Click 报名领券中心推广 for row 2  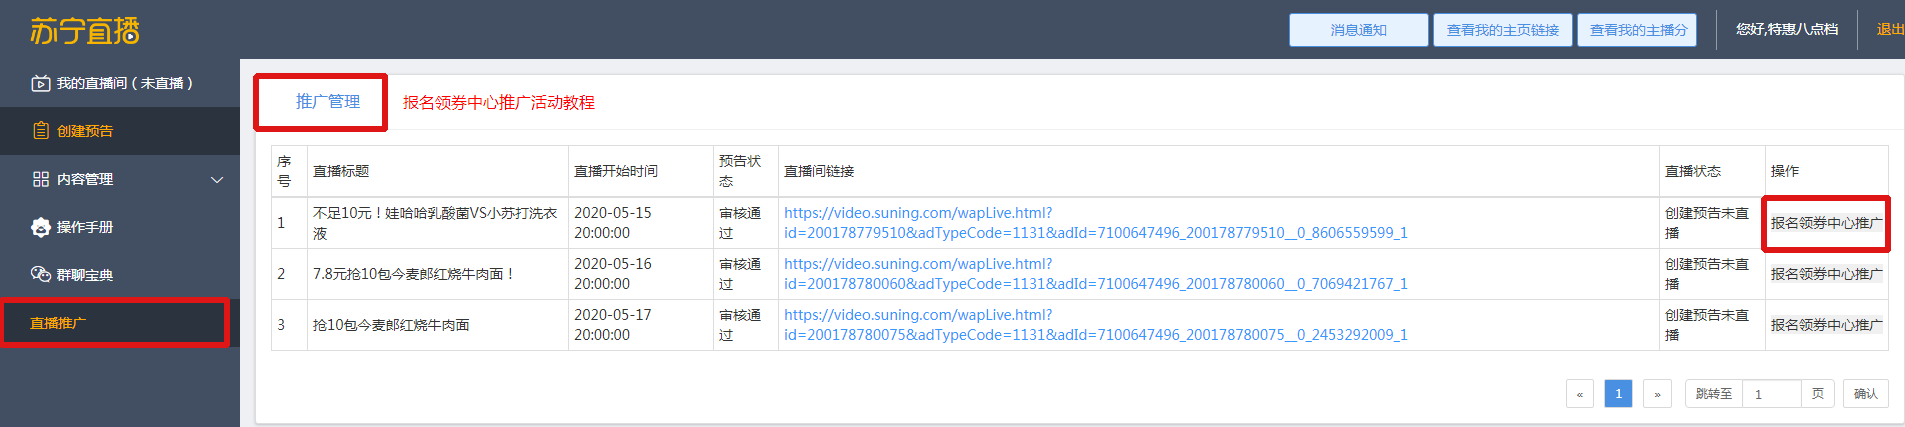(x=1826, y=274)
